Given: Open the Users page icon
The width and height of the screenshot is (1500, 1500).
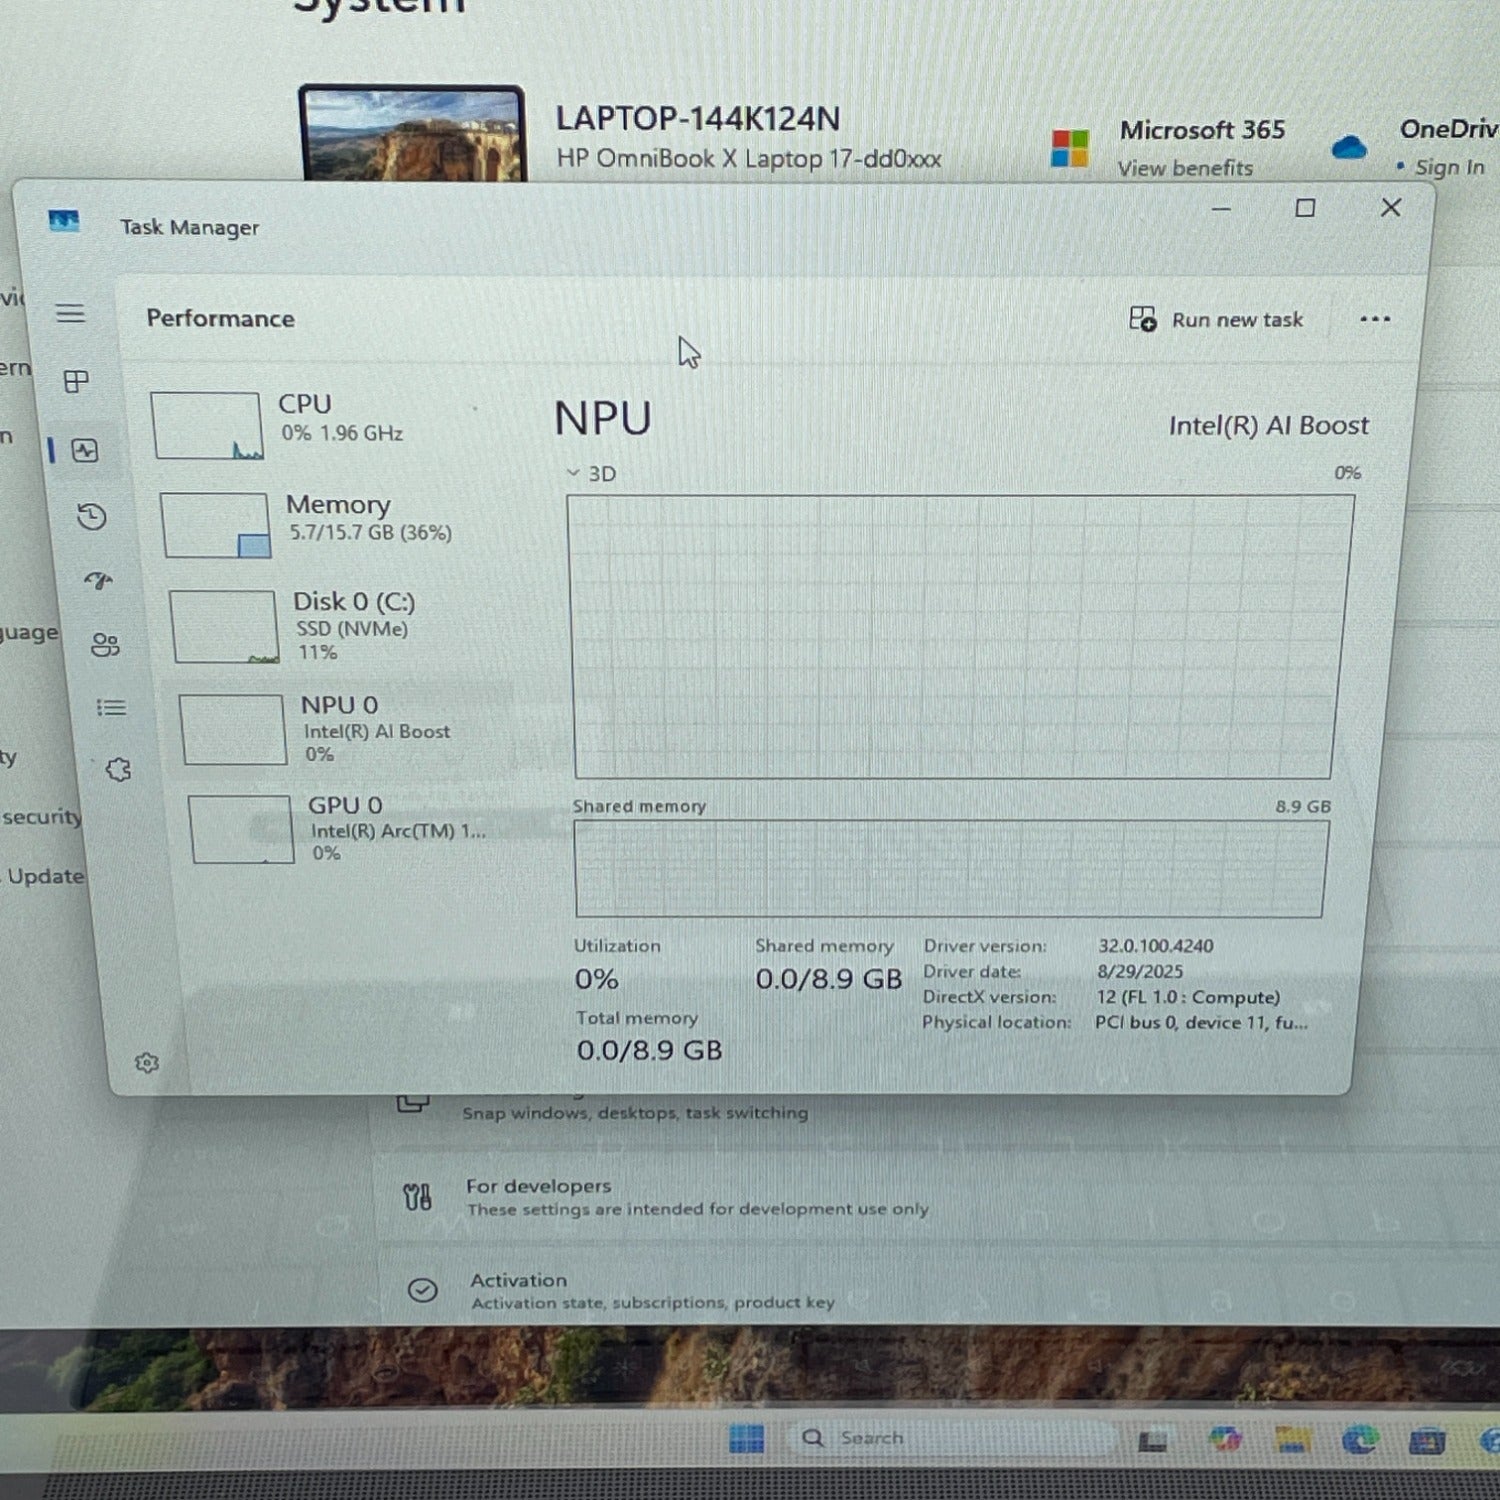Looking at the screenshot, I should [x=105, y=645].
